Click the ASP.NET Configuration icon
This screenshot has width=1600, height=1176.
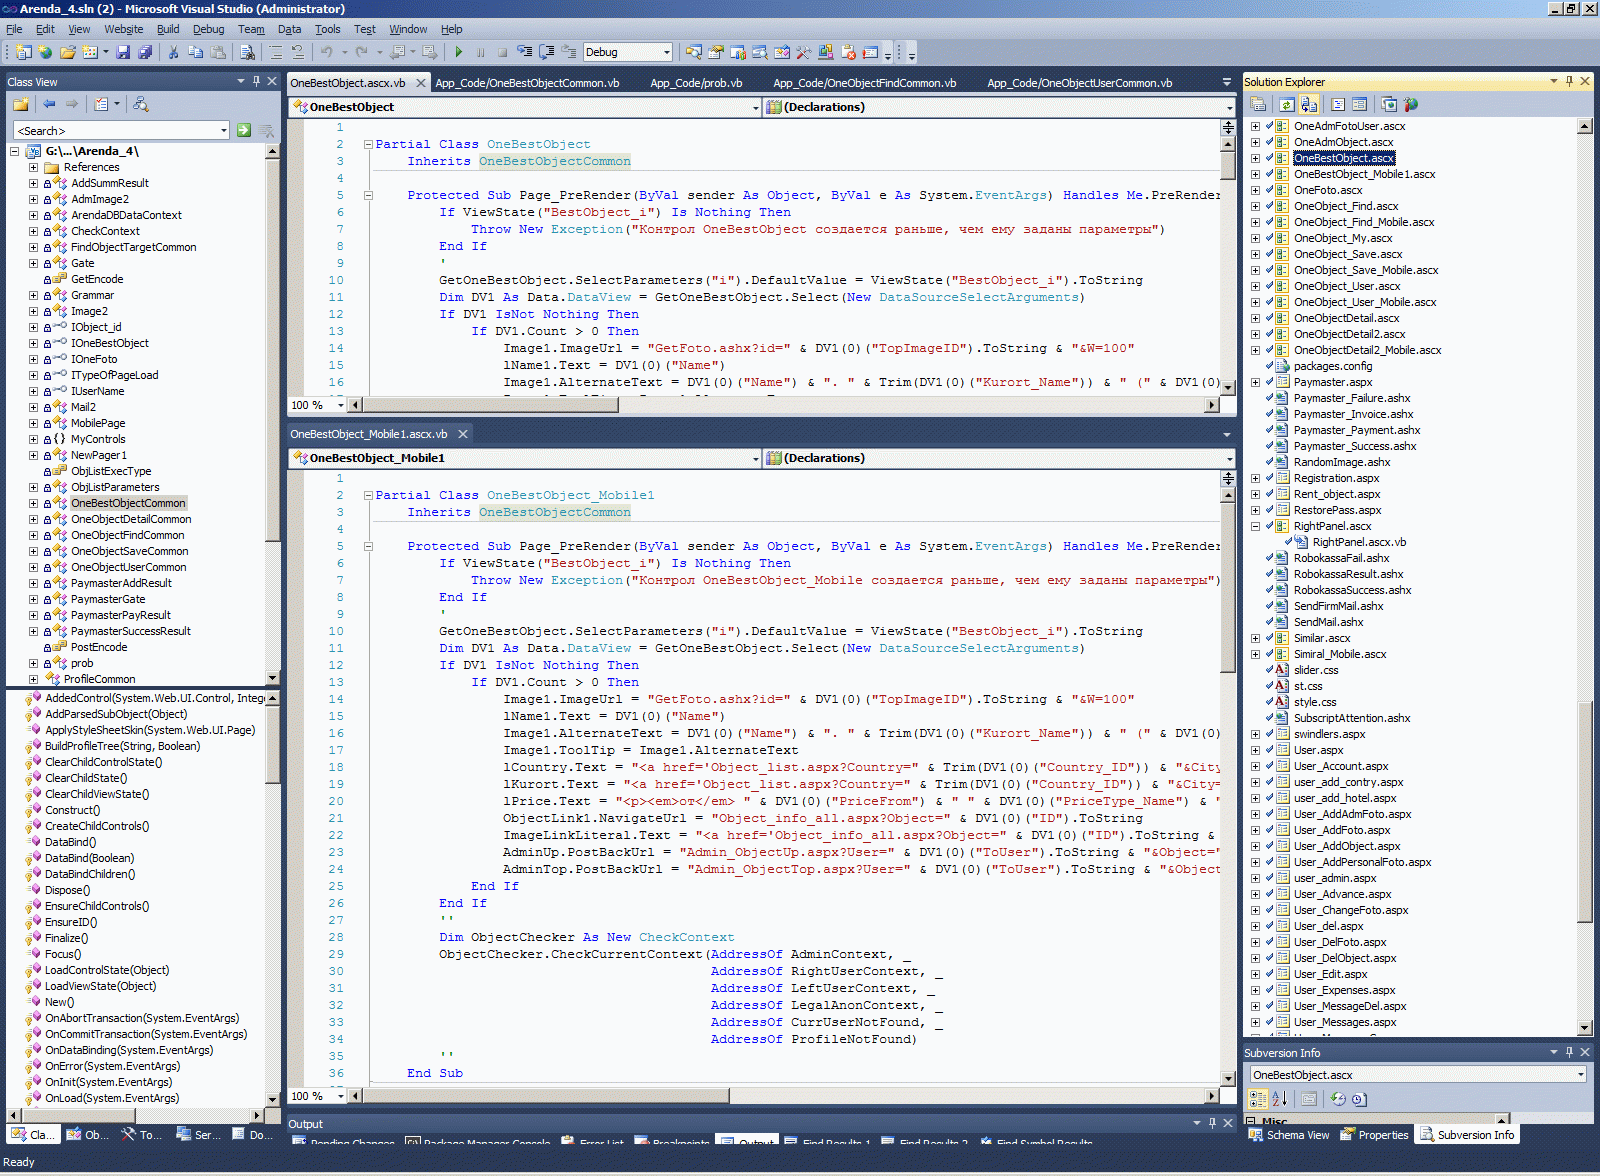coord(1411,104)
